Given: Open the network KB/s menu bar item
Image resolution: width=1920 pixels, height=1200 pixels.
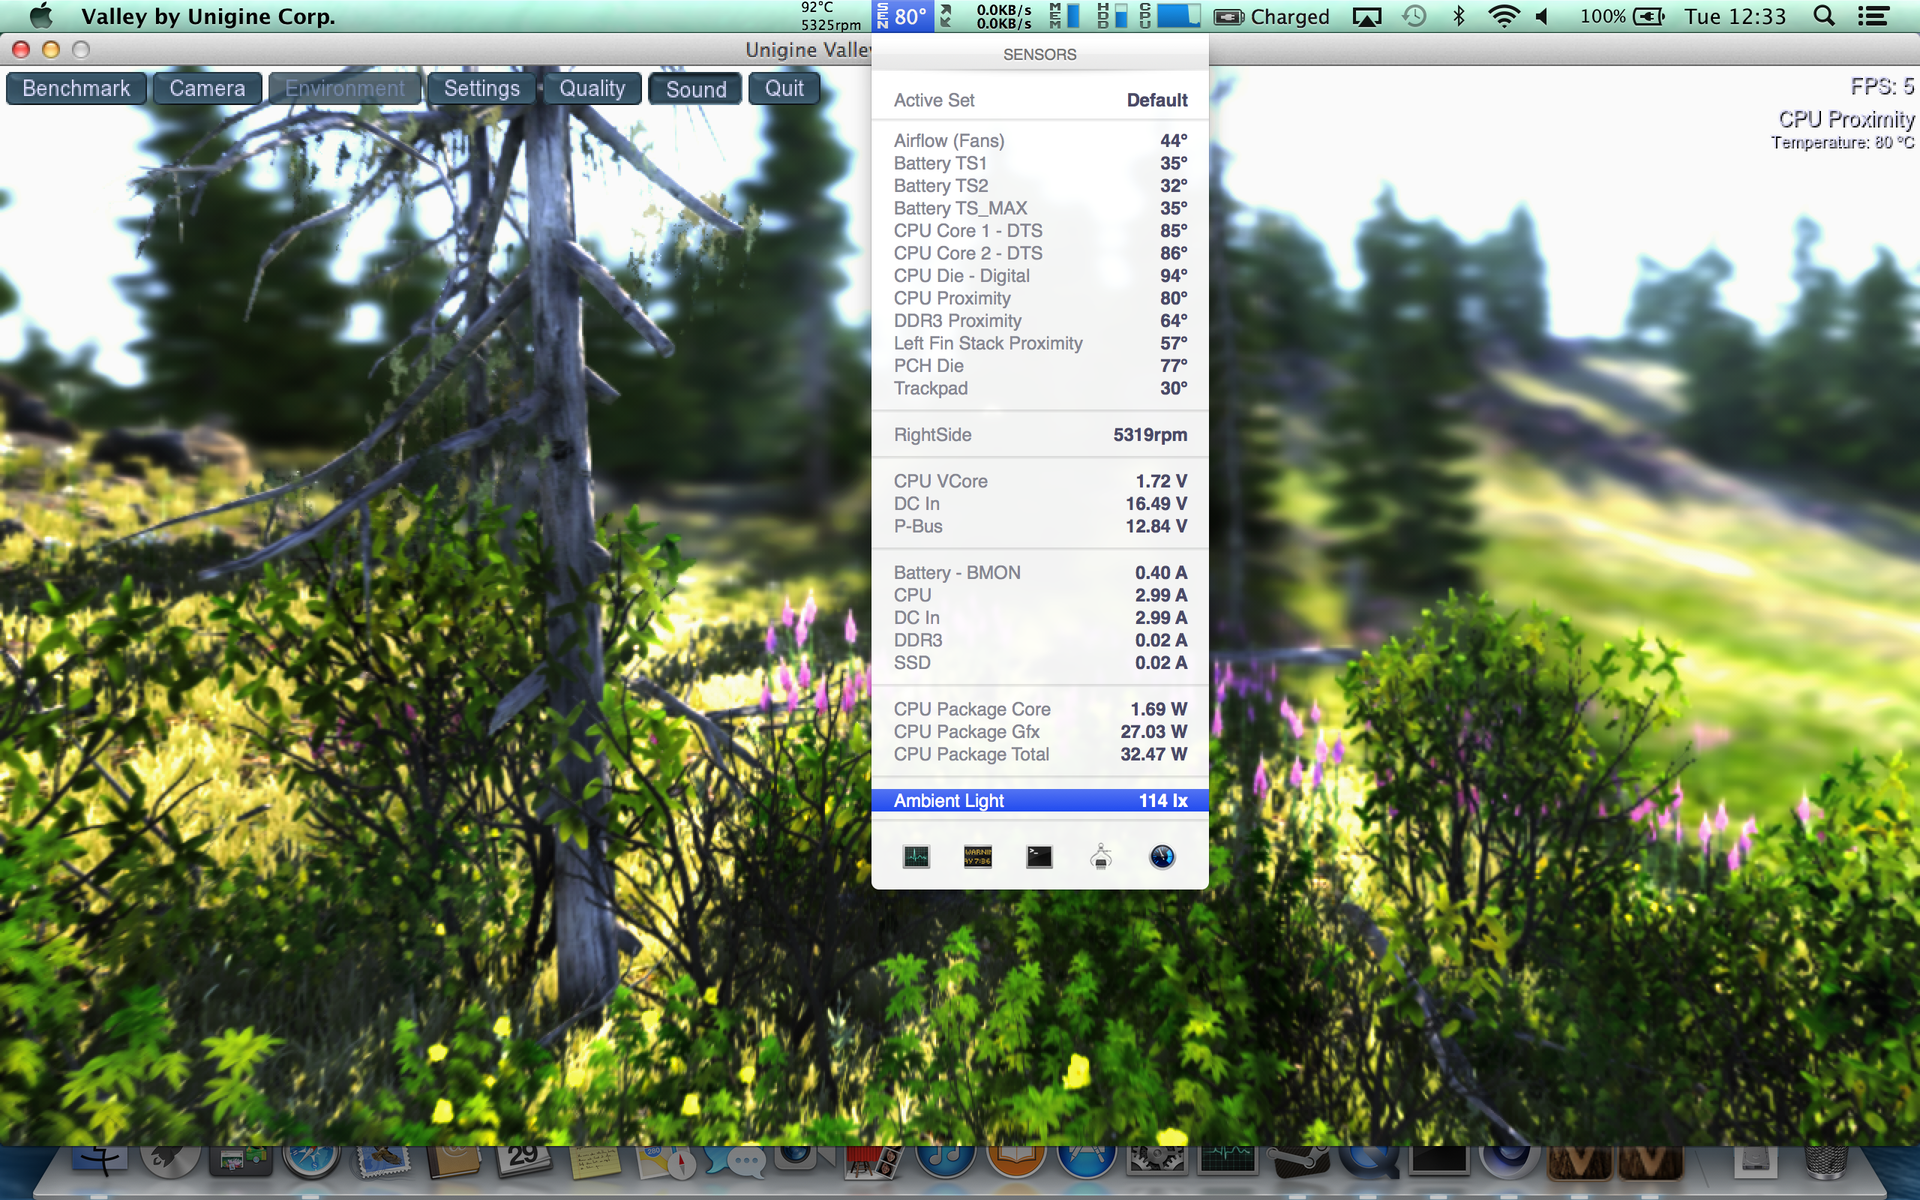Looking at the screenshot, I should point(1003,16).
